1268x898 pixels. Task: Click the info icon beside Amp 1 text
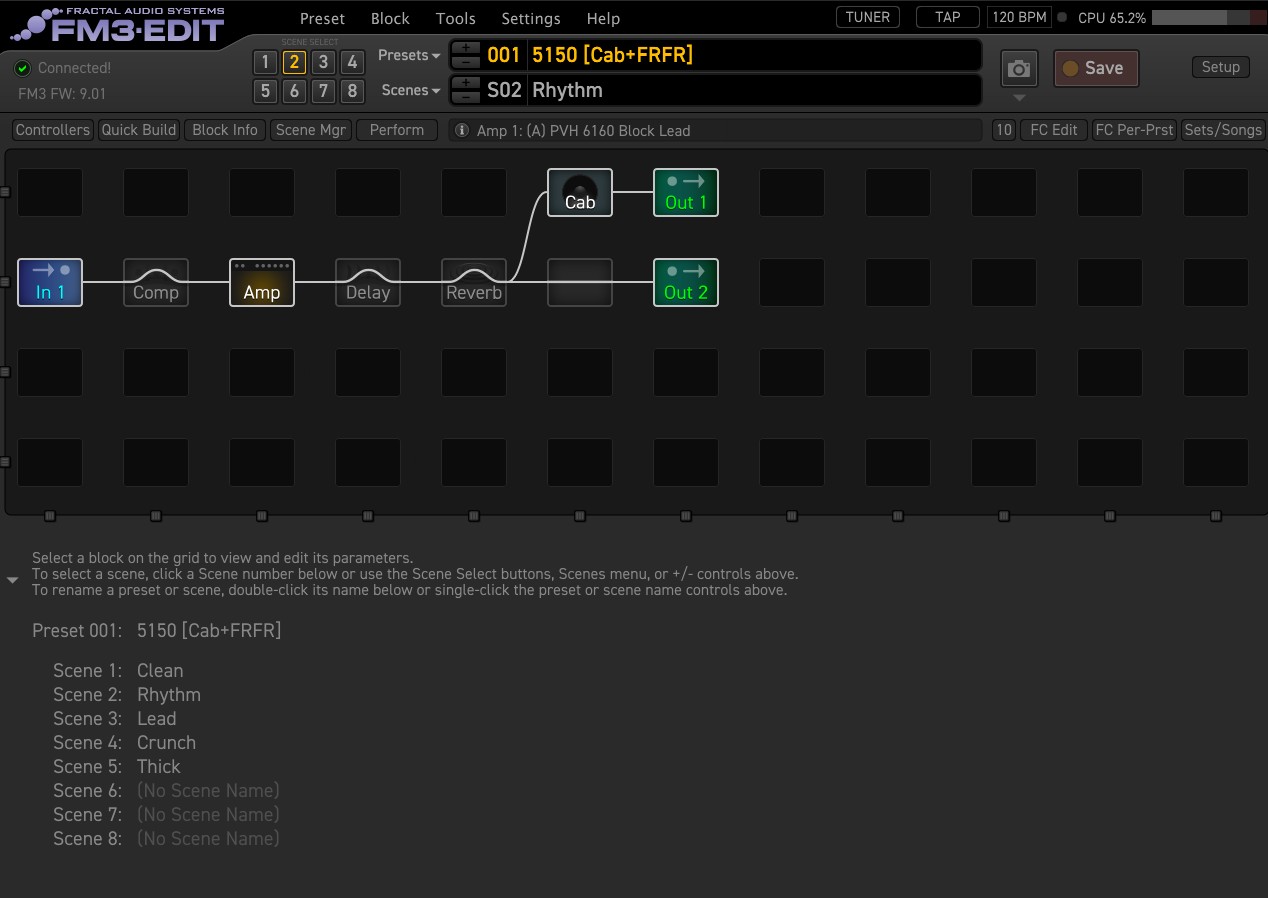(x=462, y=130)
